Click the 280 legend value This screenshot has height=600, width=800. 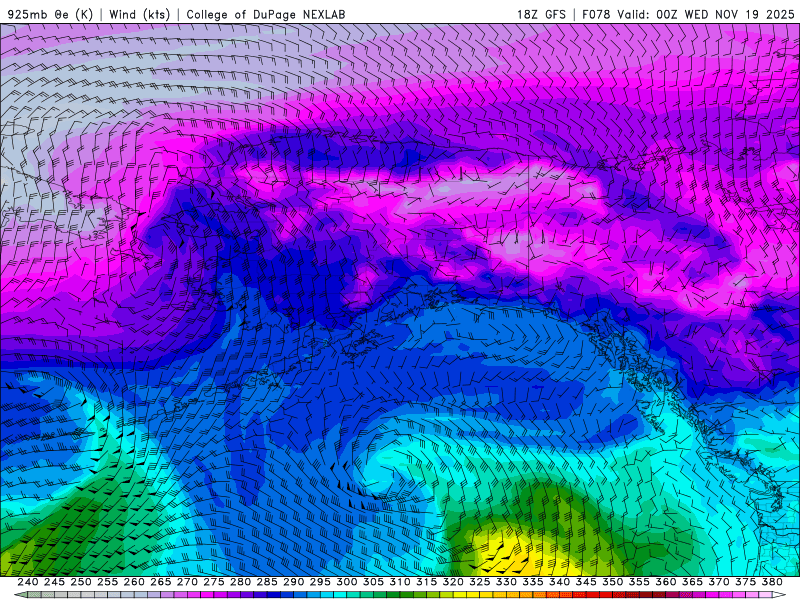(x=240, y=582)
